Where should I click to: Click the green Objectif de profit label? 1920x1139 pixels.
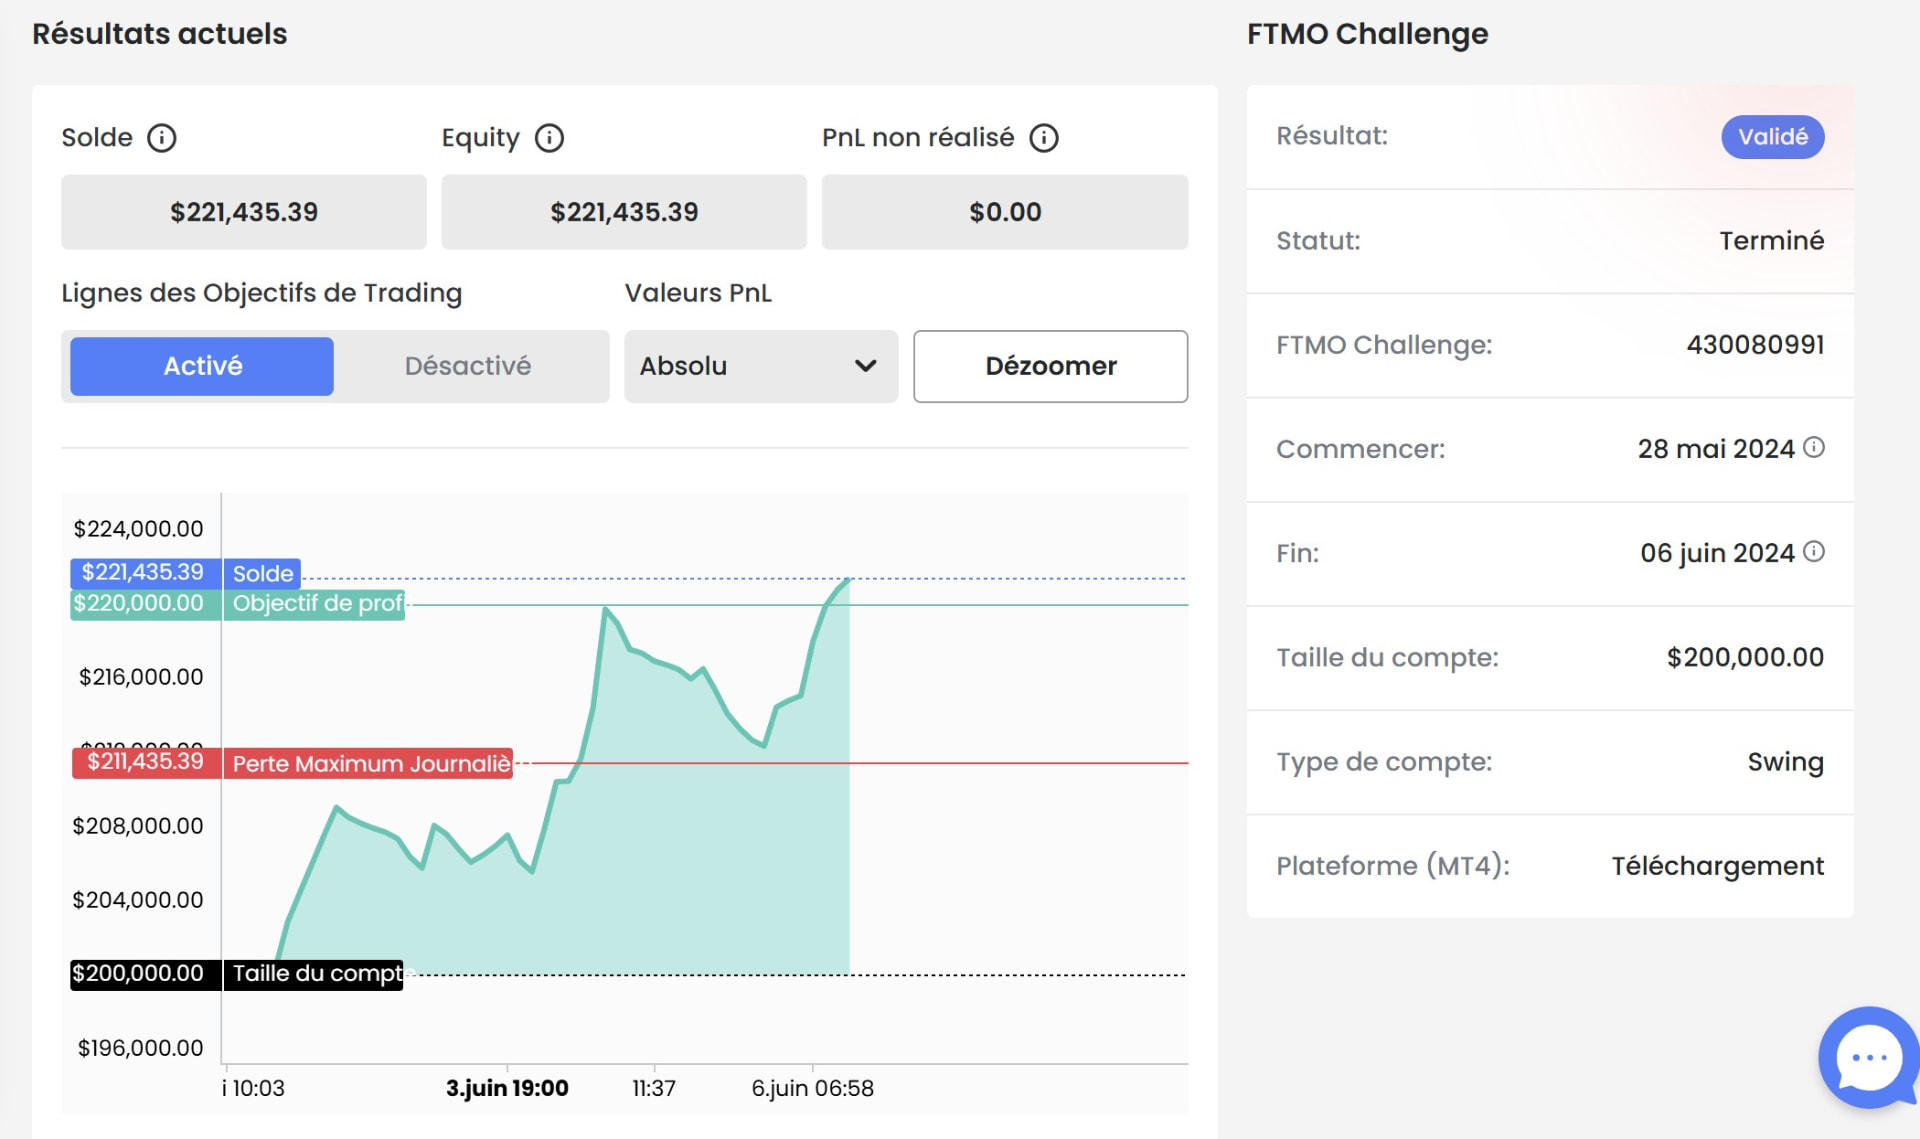315,604
